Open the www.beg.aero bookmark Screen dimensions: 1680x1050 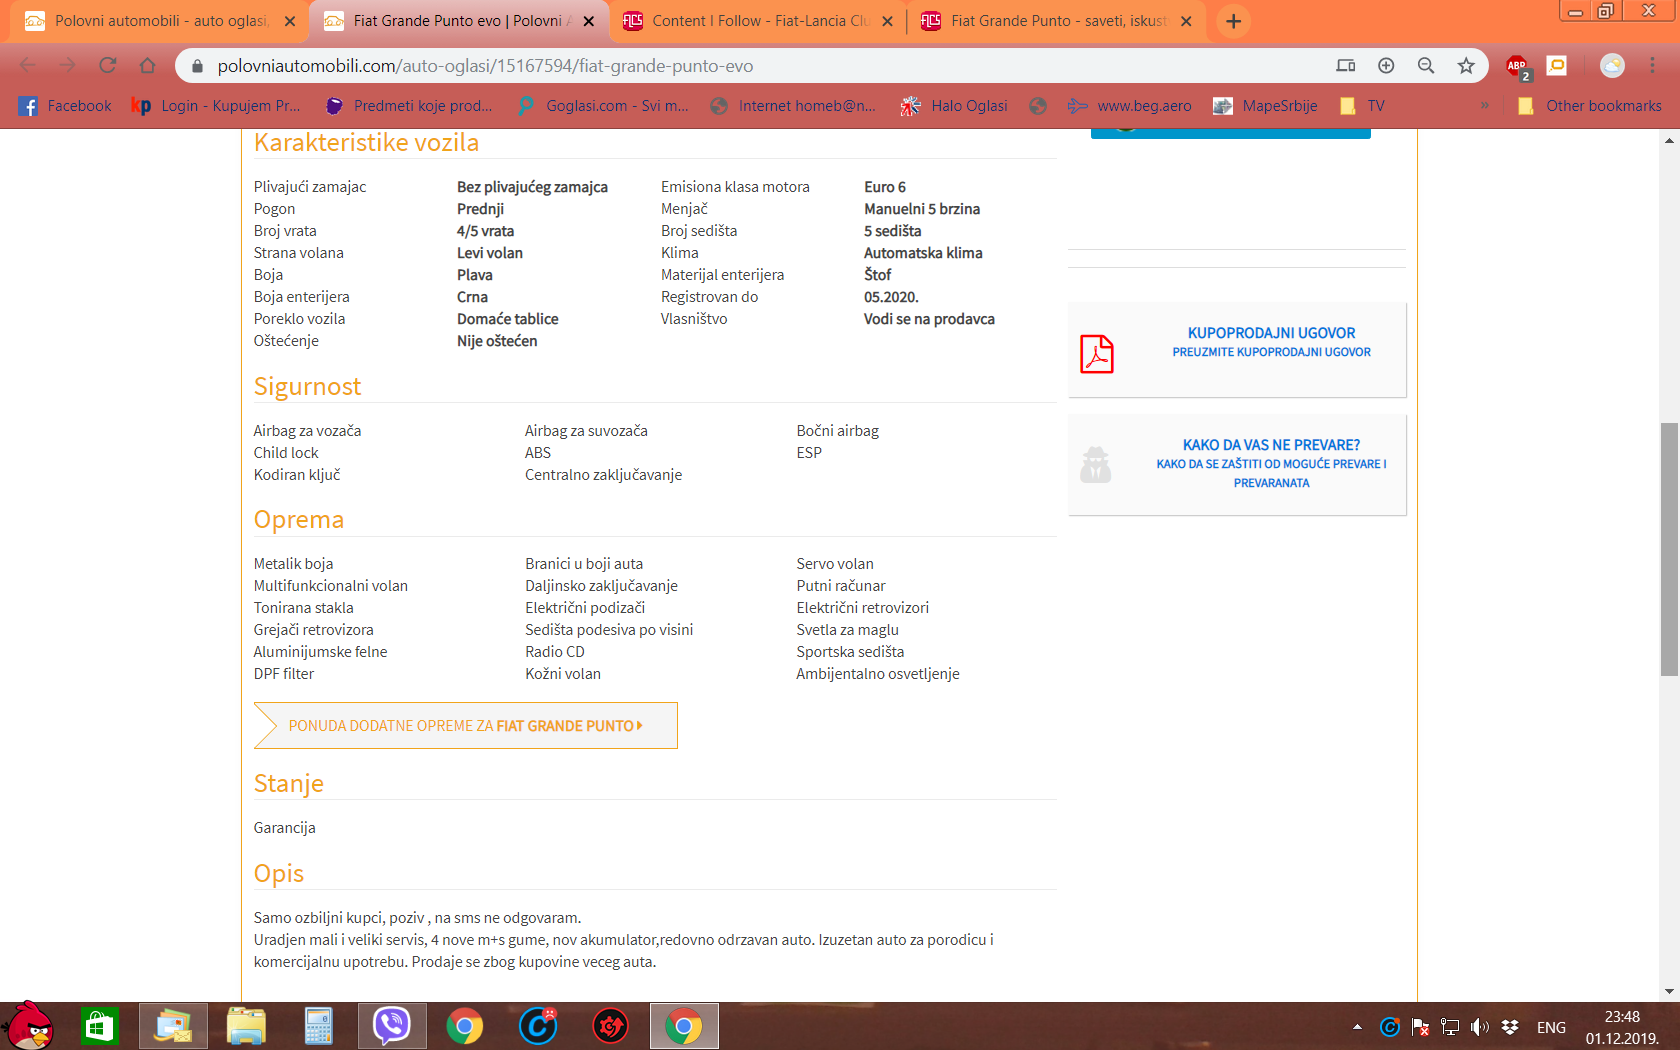1129,105
